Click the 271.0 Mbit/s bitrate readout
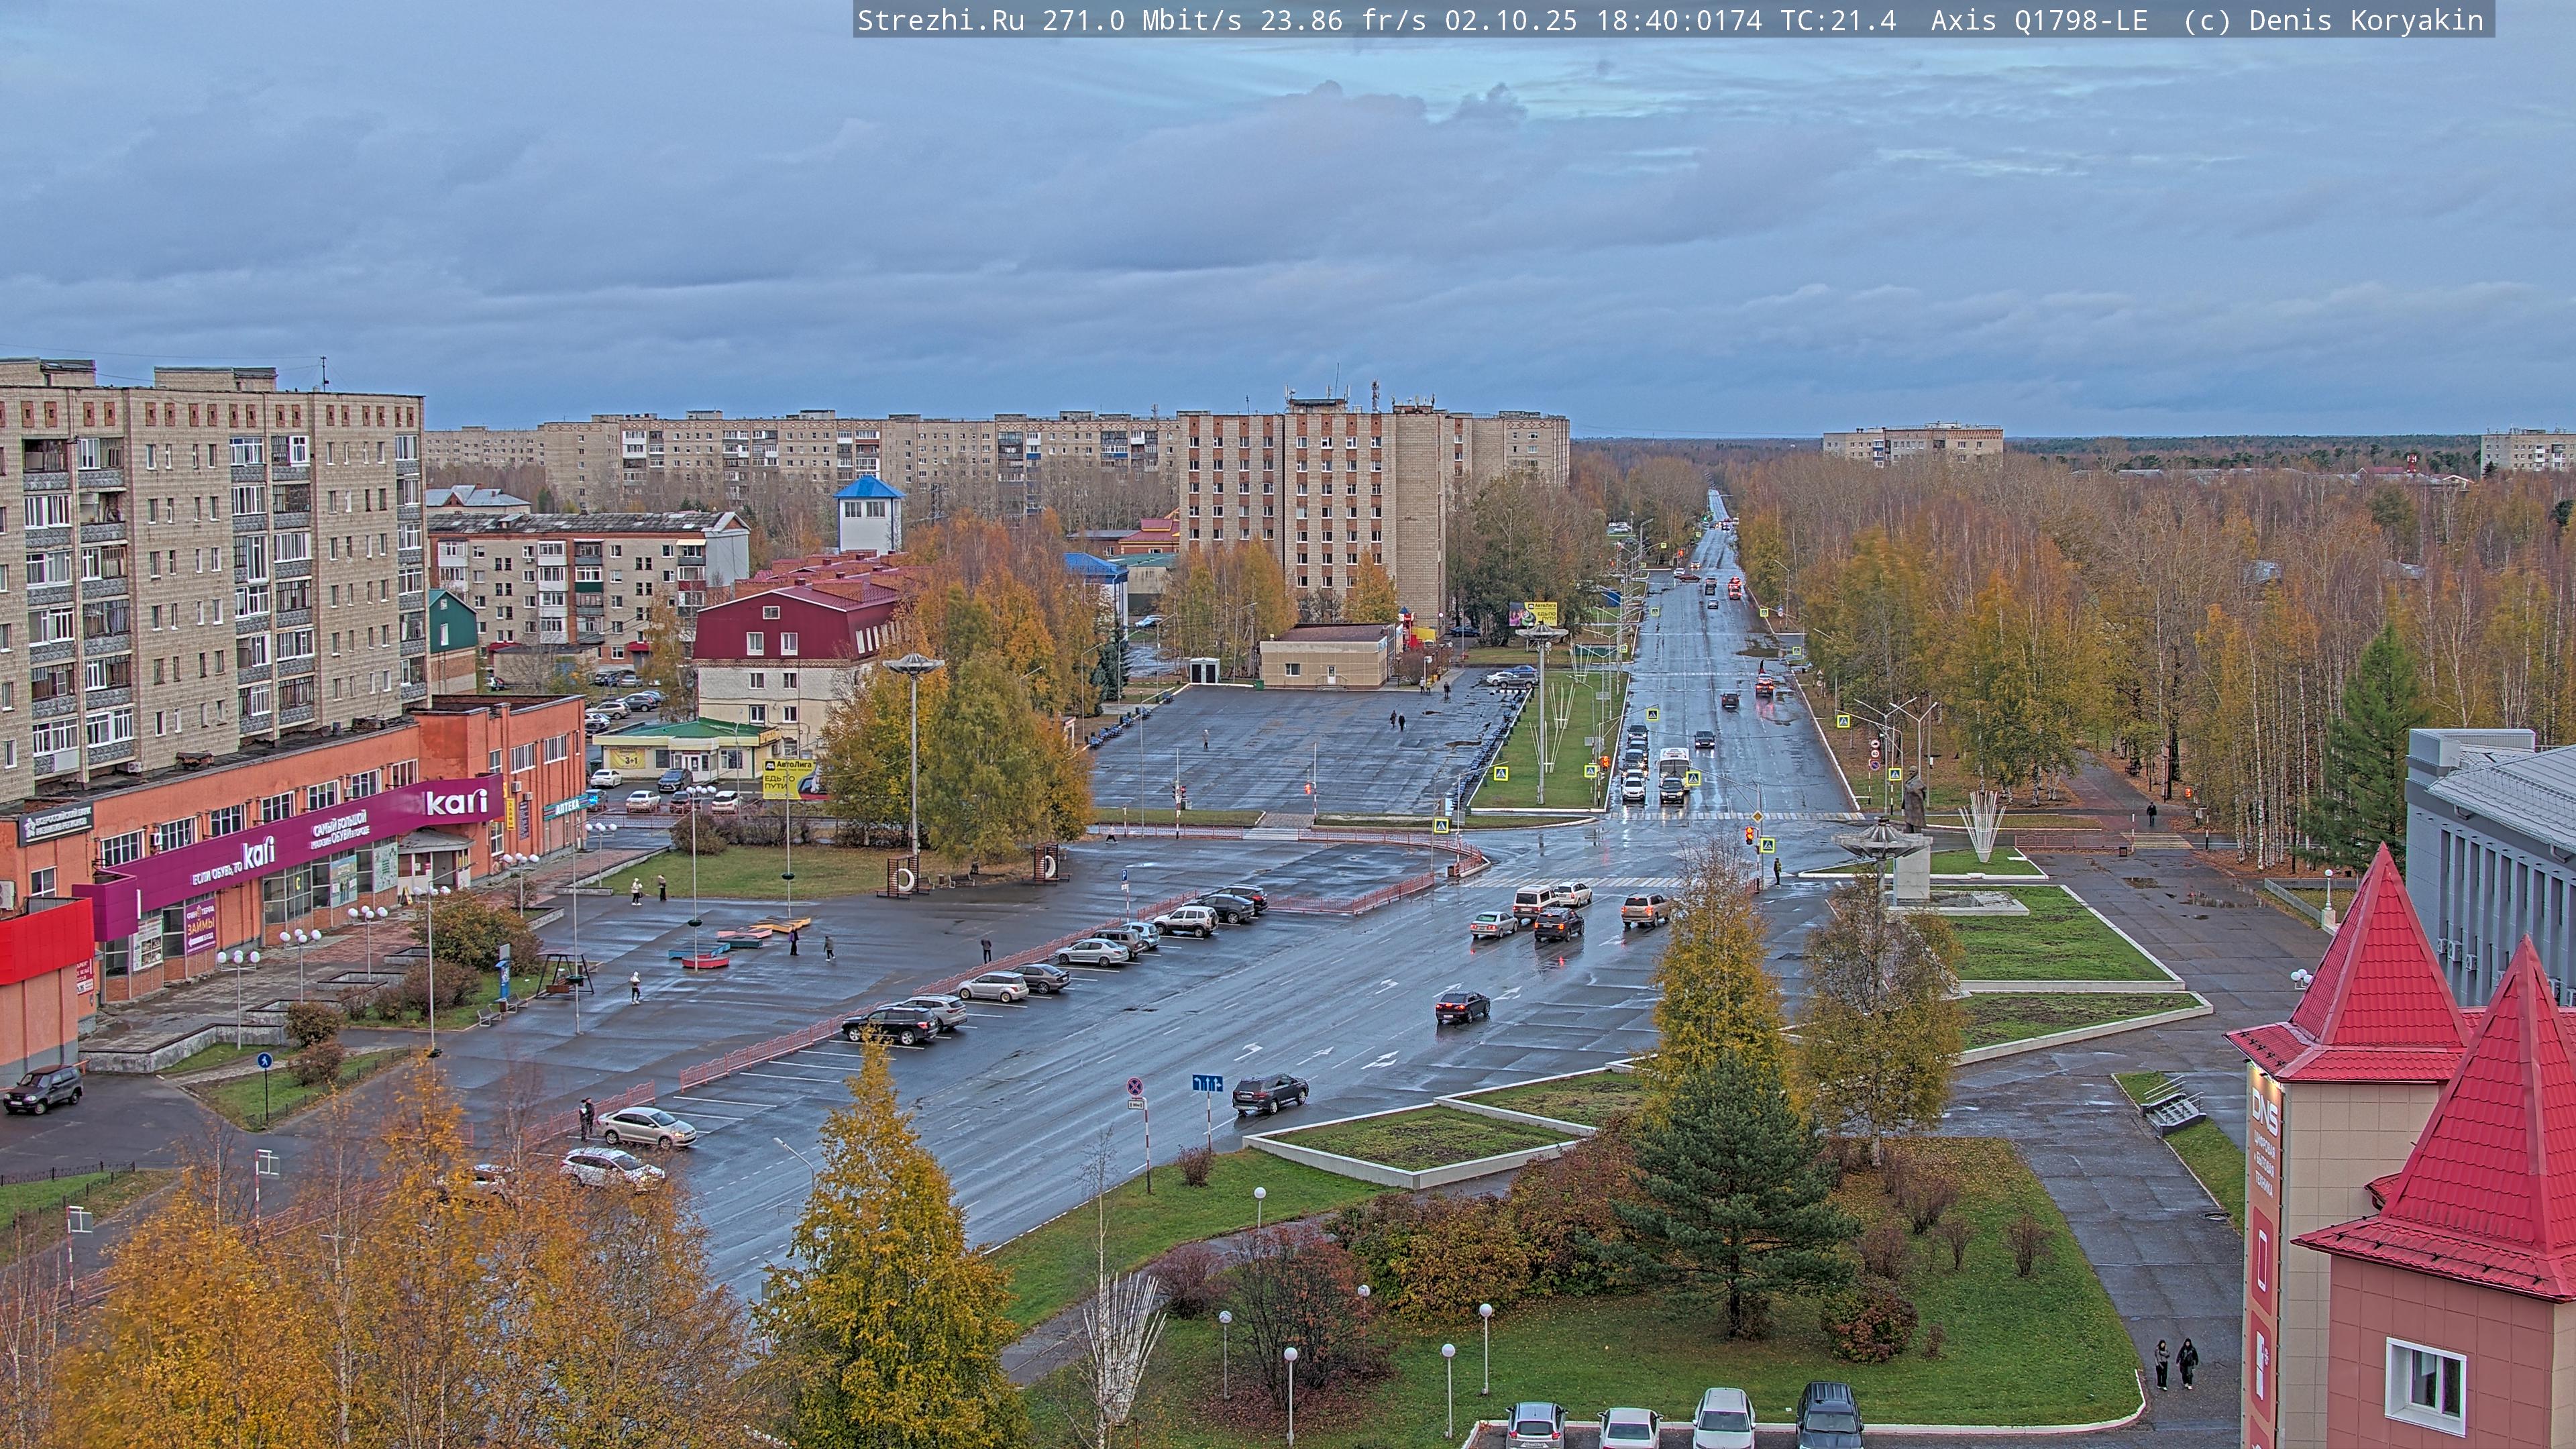 coord(1142,20)
